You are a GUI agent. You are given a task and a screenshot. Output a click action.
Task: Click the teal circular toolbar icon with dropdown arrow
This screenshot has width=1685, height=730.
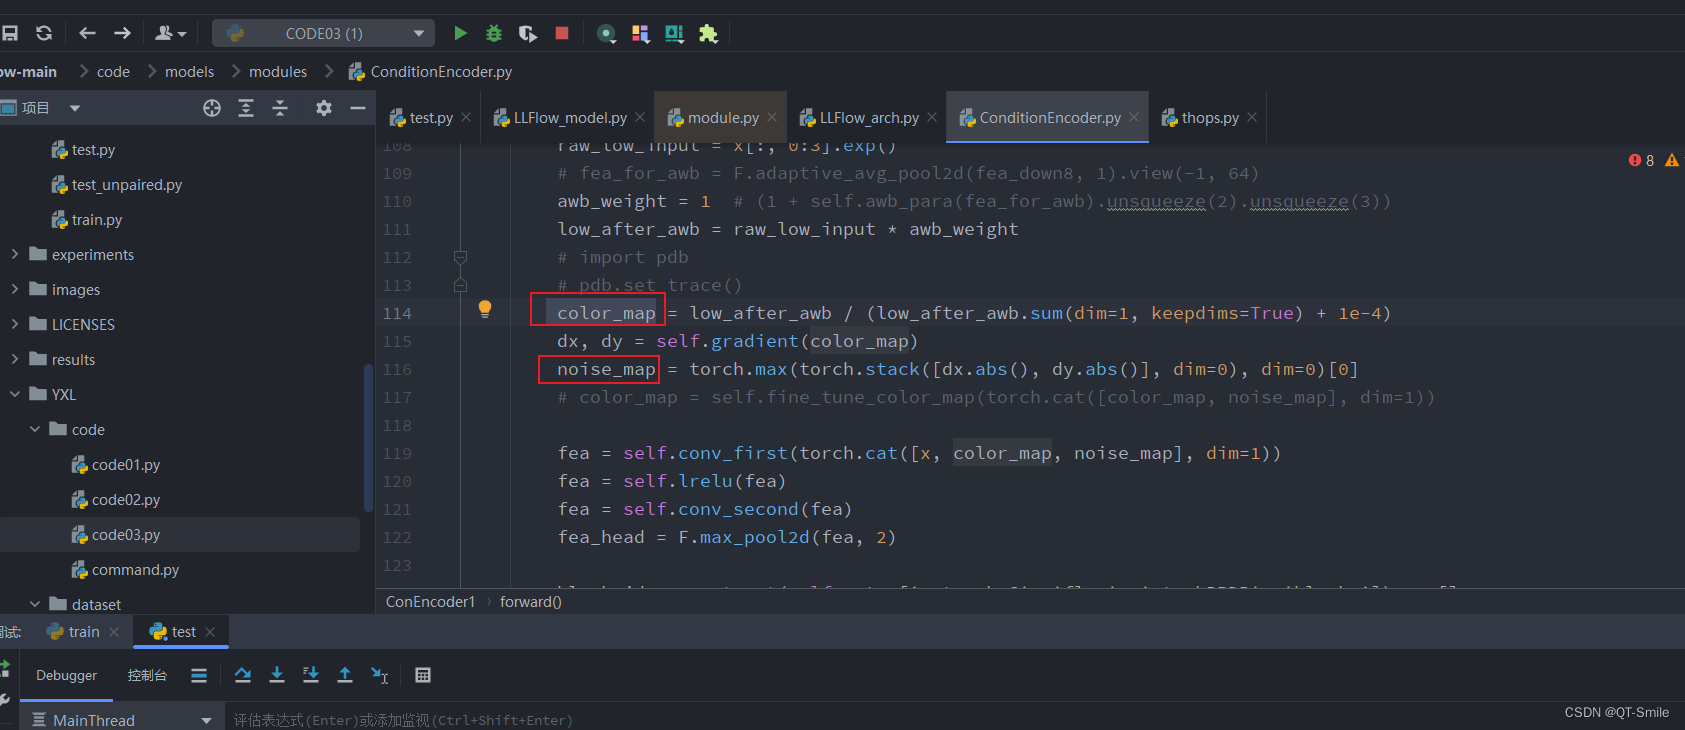[x=607, y=34]
